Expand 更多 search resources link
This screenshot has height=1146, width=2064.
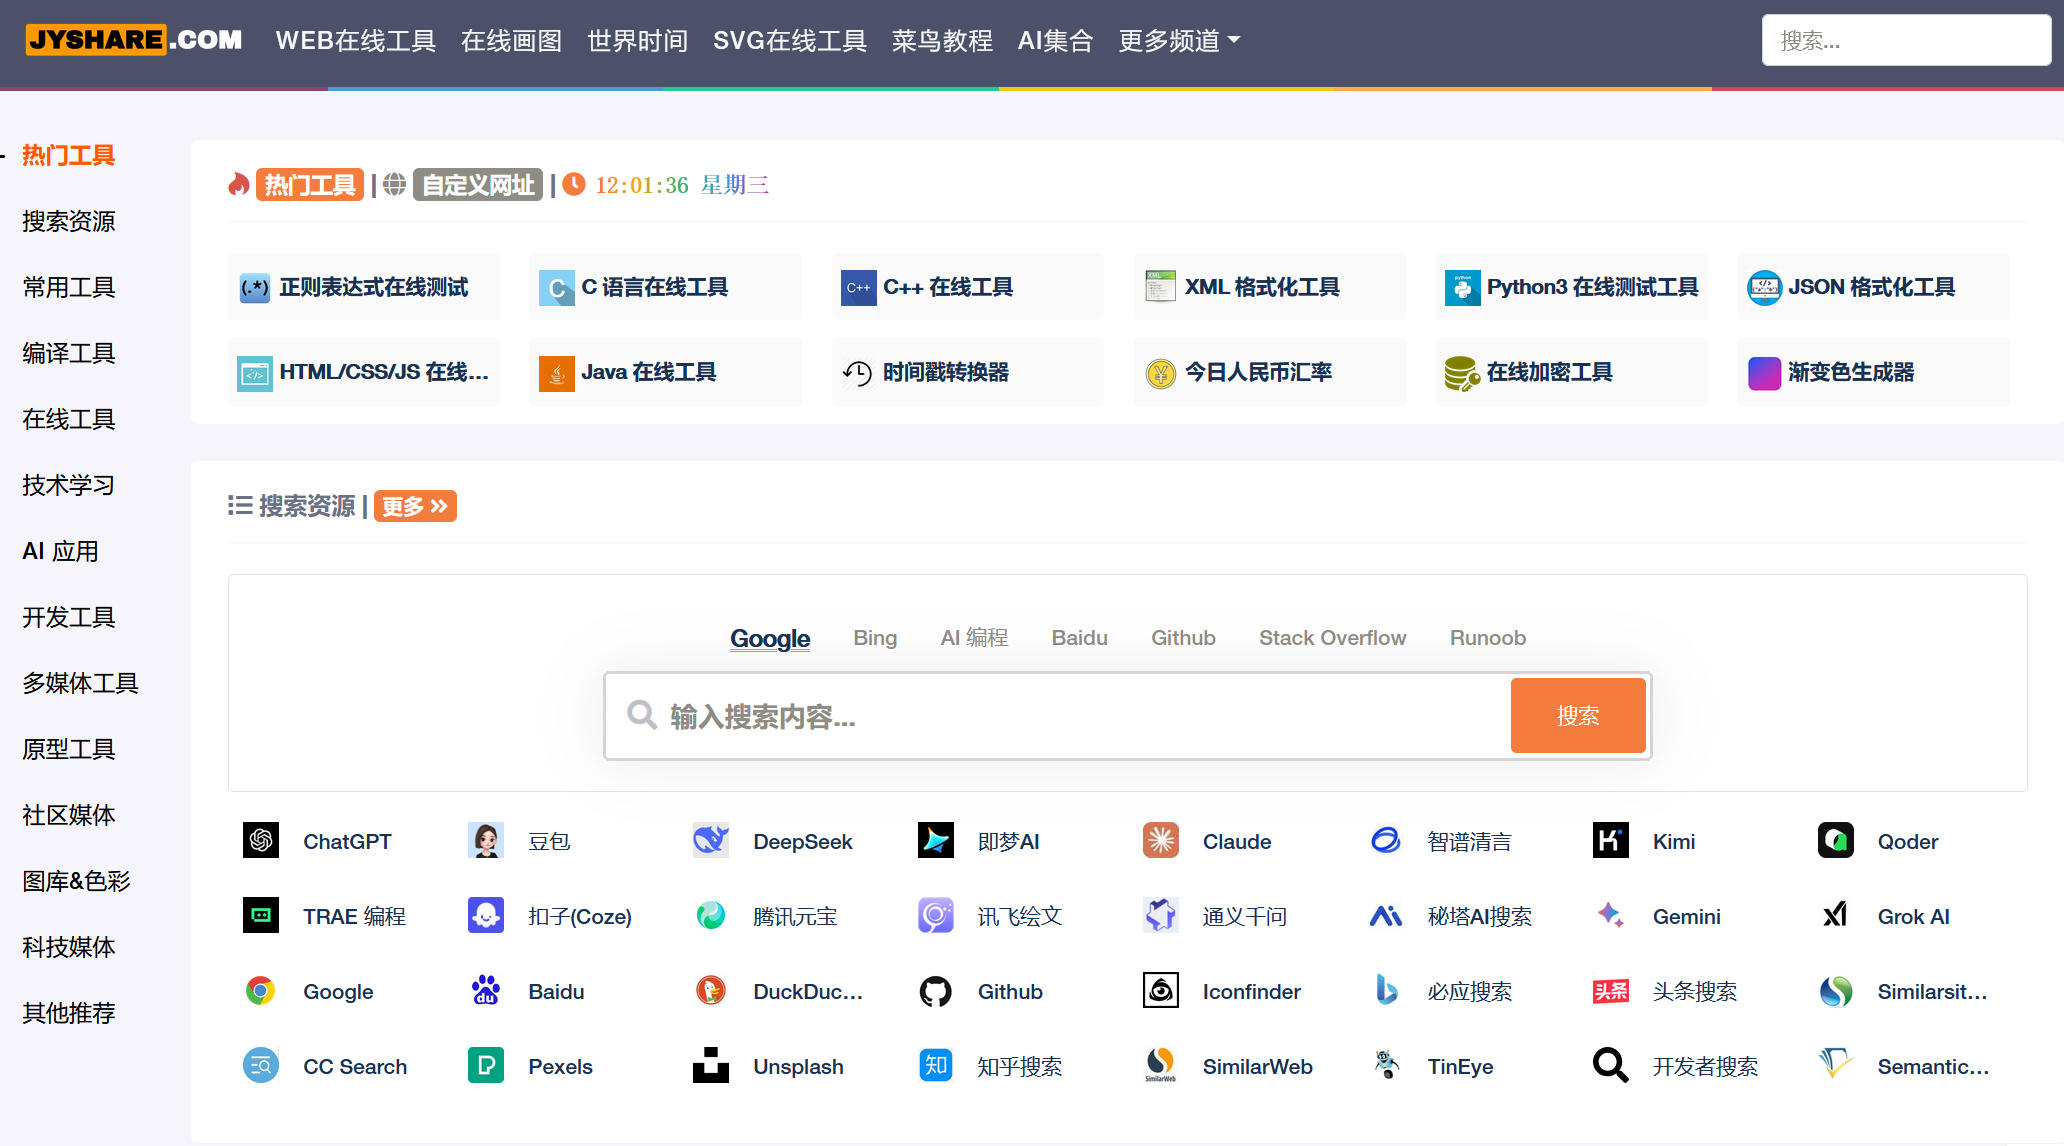tap(415, 507)
